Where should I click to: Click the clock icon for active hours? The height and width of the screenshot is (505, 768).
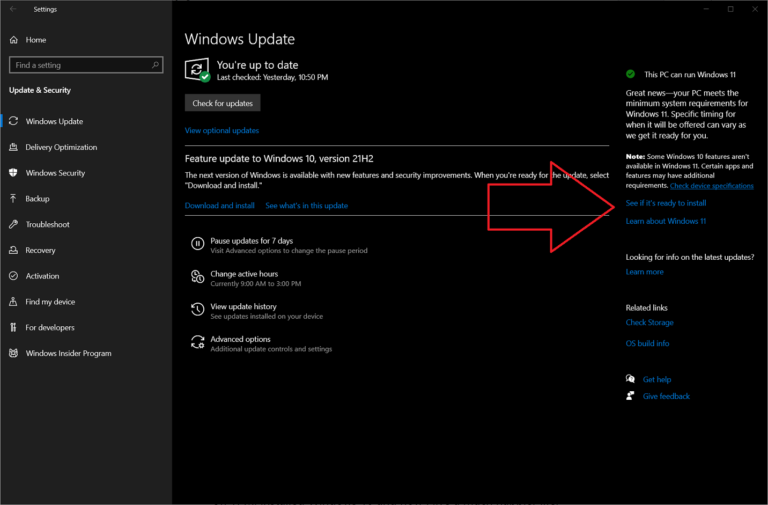click(197, 277)
